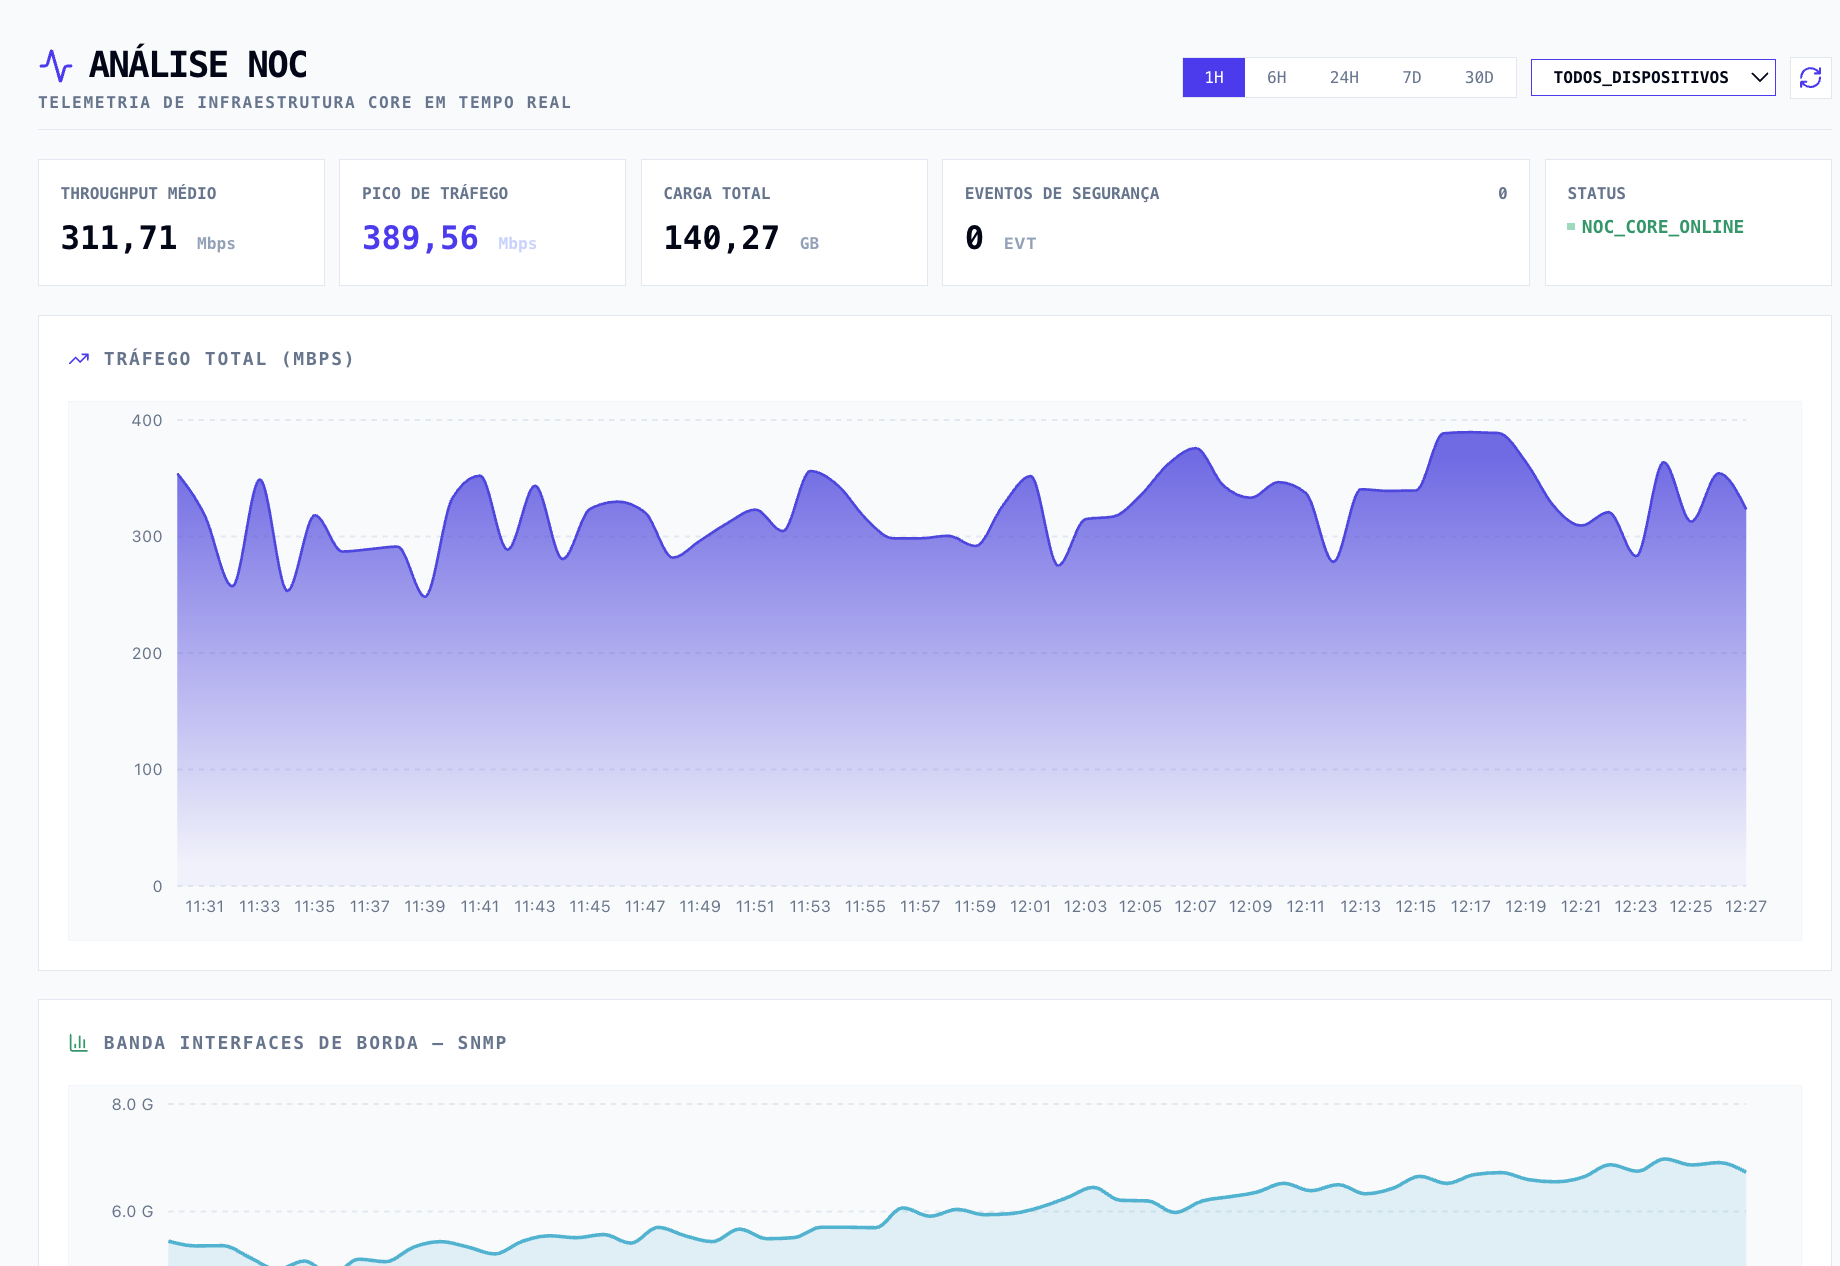Click the Eventos de Segurança card
This screenshot has height=1266, width=1840.
point(1235,222)
